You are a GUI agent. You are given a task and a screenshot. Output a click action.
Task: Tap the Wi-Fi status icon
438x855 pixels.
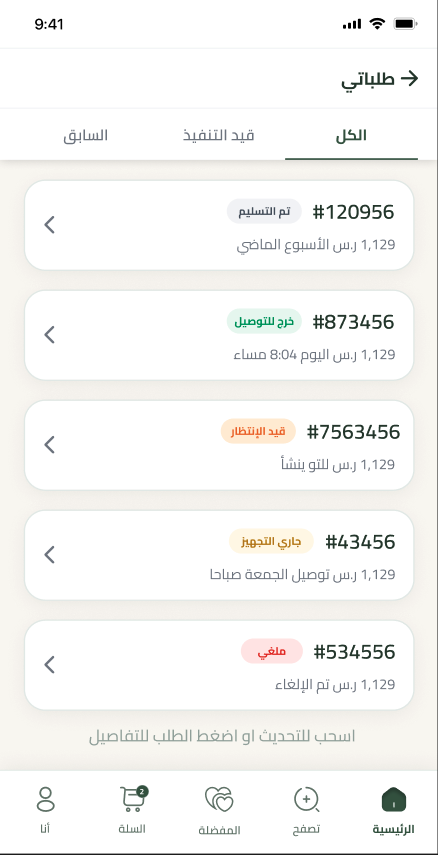(x=376, y=23)
